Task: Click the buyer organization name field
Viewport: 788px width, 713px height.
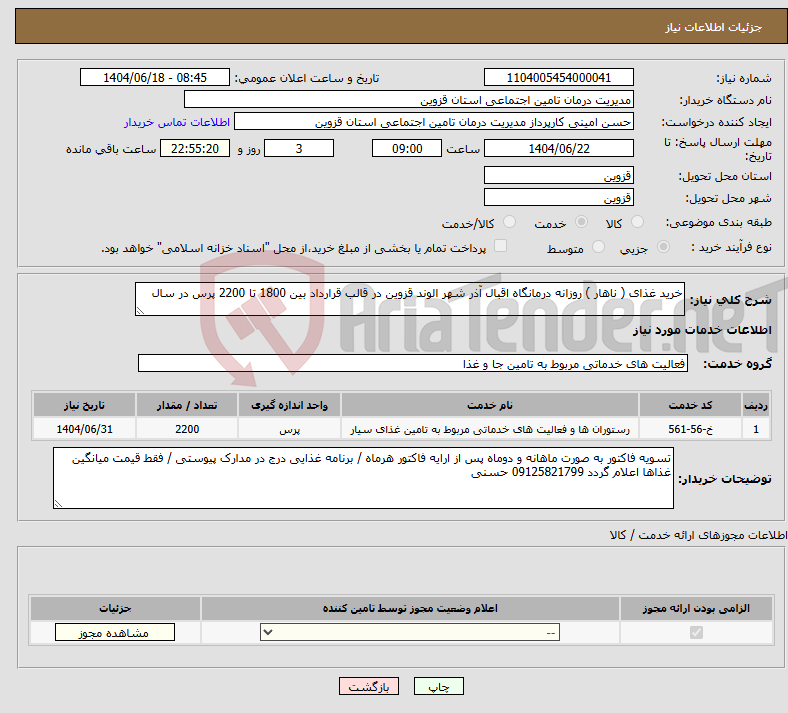Action: tap(409, 99)
